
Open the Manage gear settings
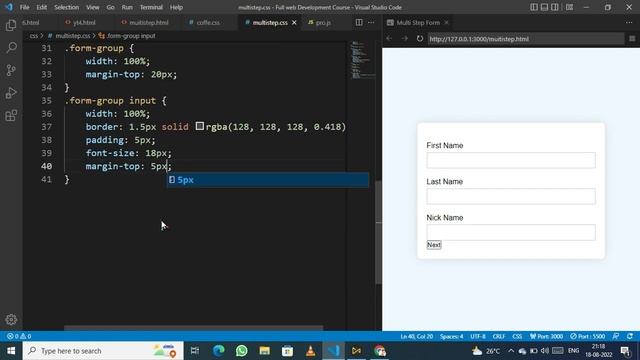[x=11, y=319]
